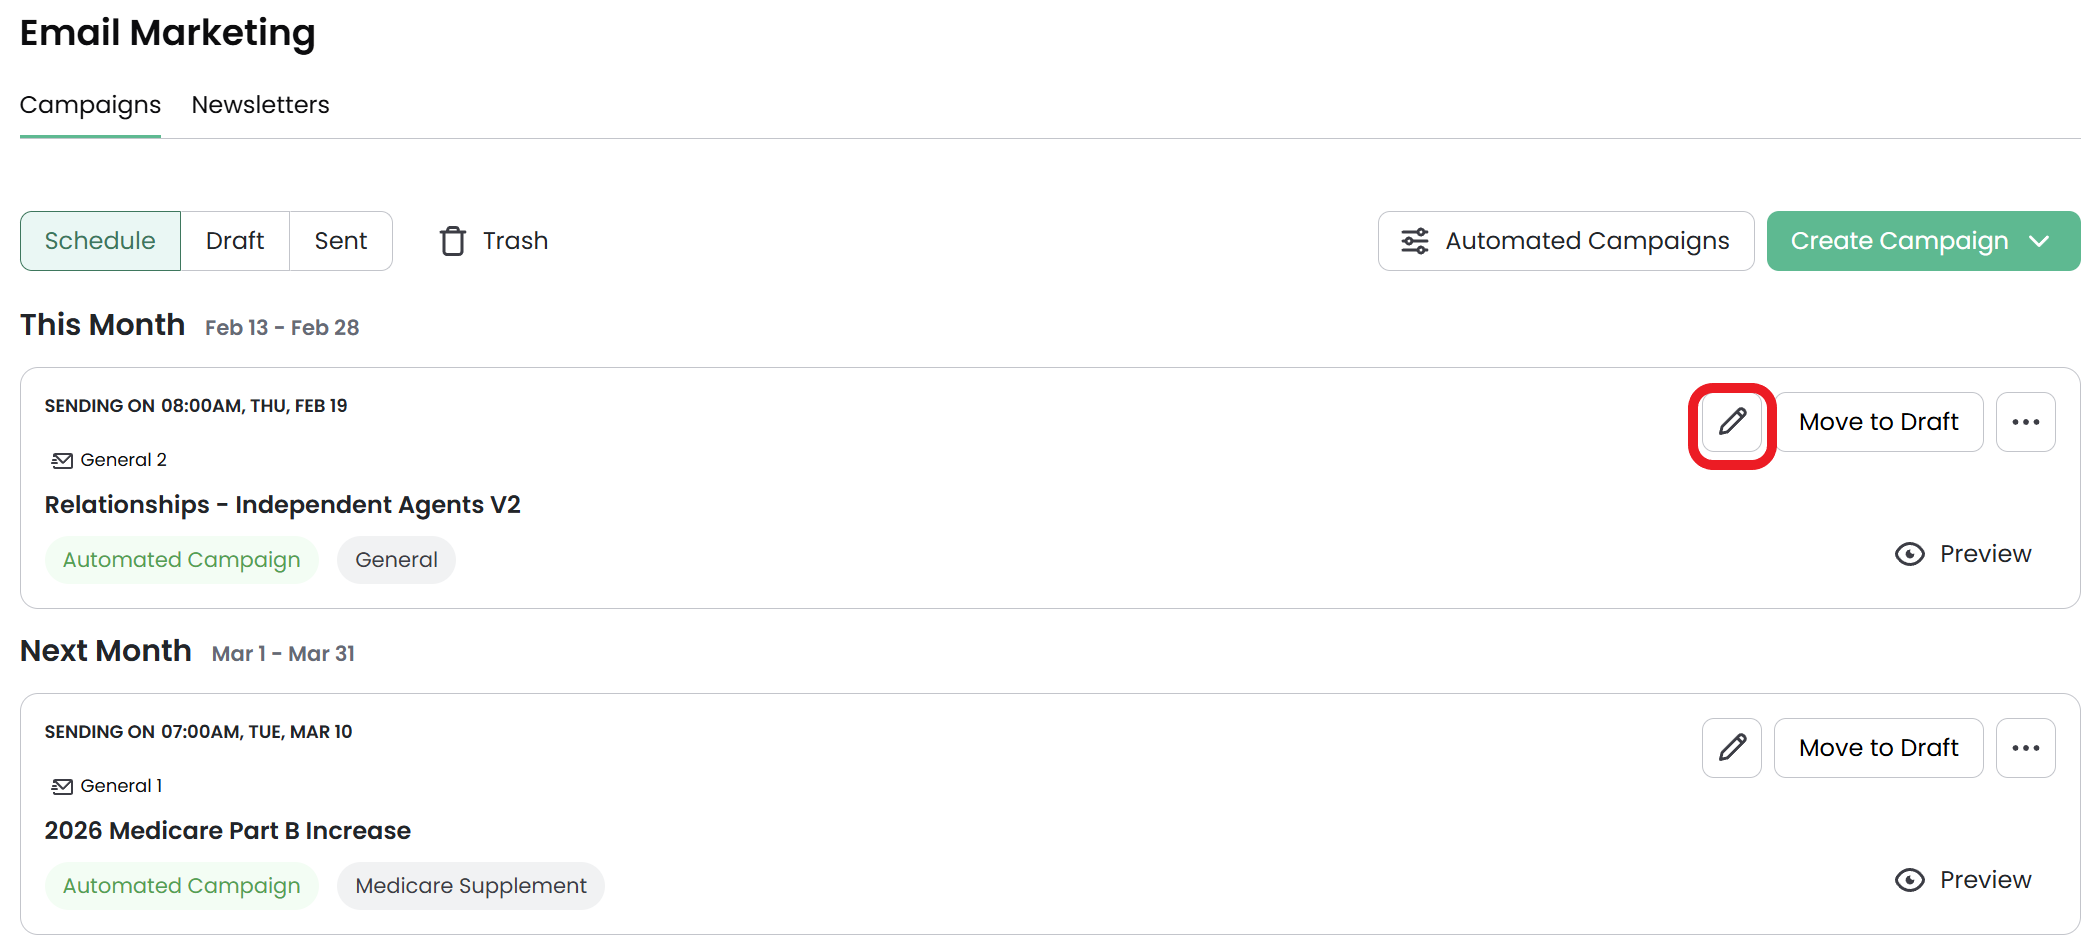Screen dimensions: 2088x949
Task: Edit the 2026 Medicare Part B campaign
Action: pyautogui.click(x=1732, y=748)
